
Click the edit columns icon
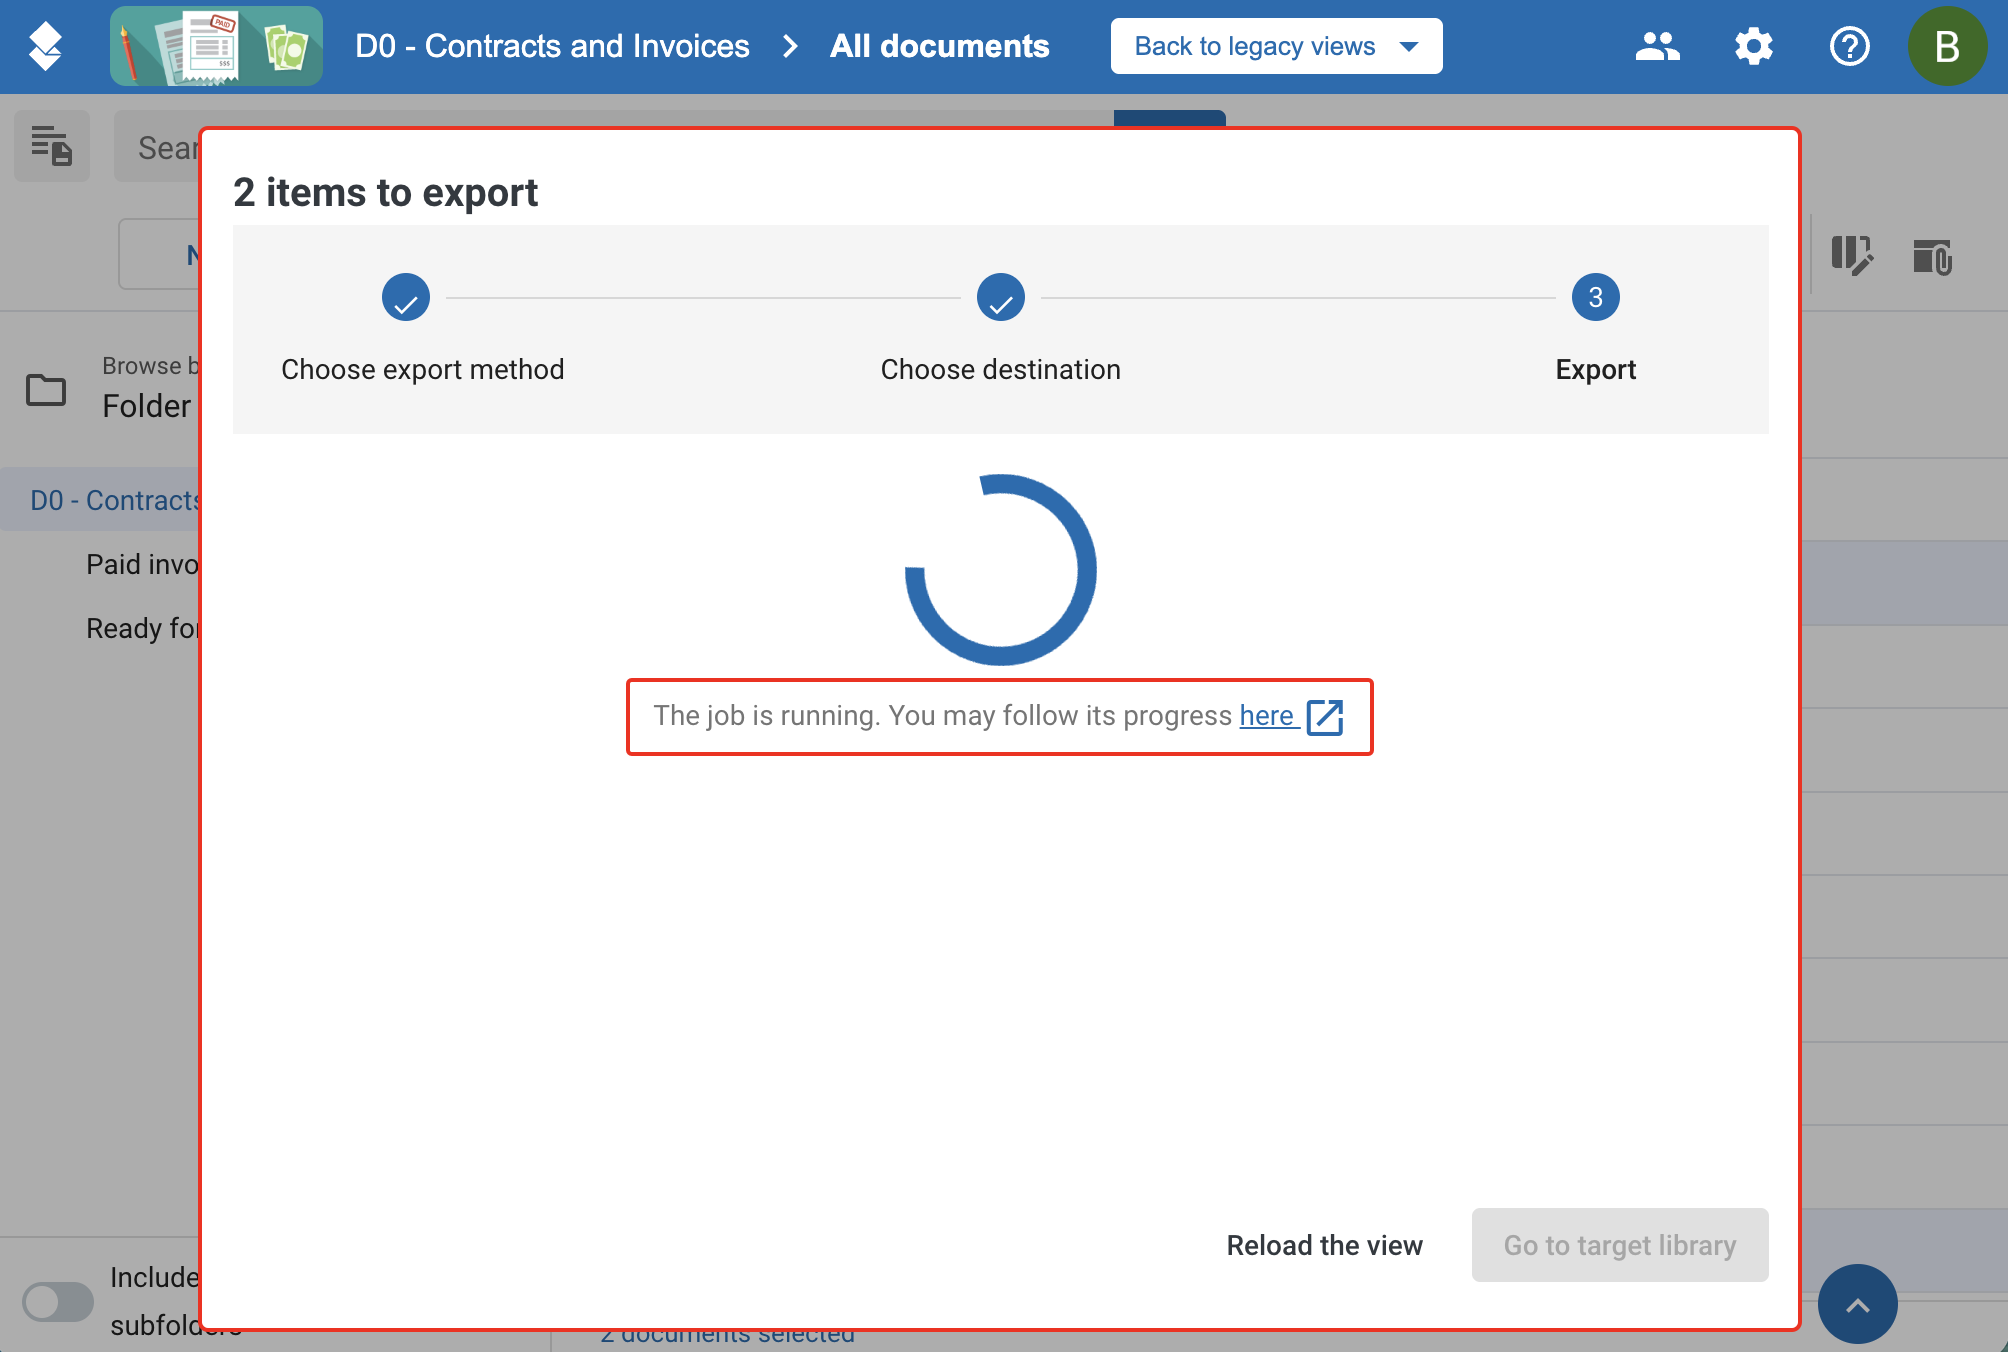pos(1852,256)
